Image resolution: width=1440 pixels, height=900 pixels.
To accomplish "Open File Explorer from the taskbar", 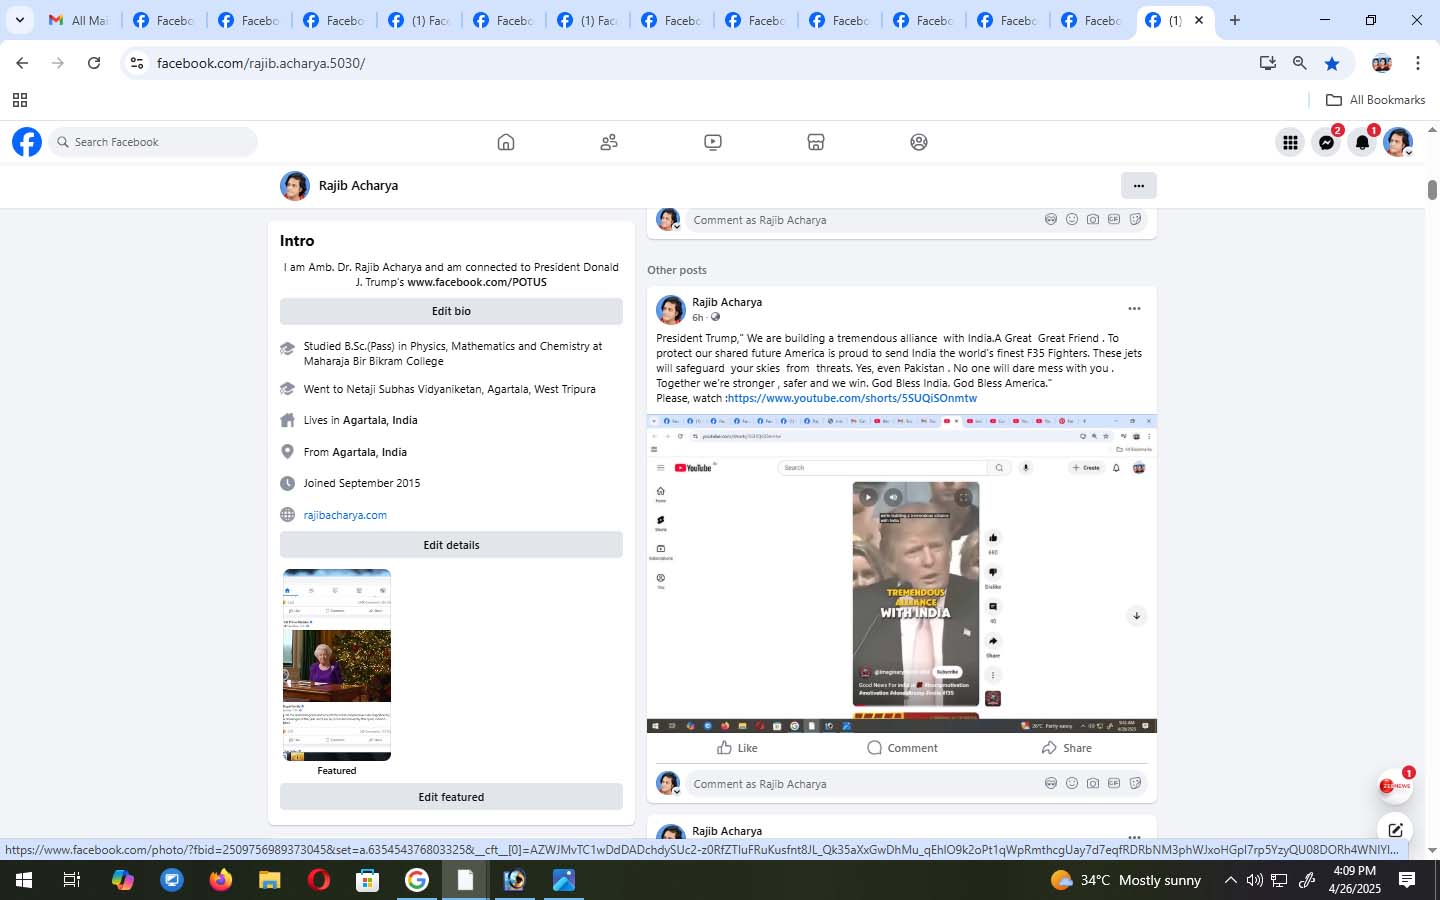I will coord(269,880).
